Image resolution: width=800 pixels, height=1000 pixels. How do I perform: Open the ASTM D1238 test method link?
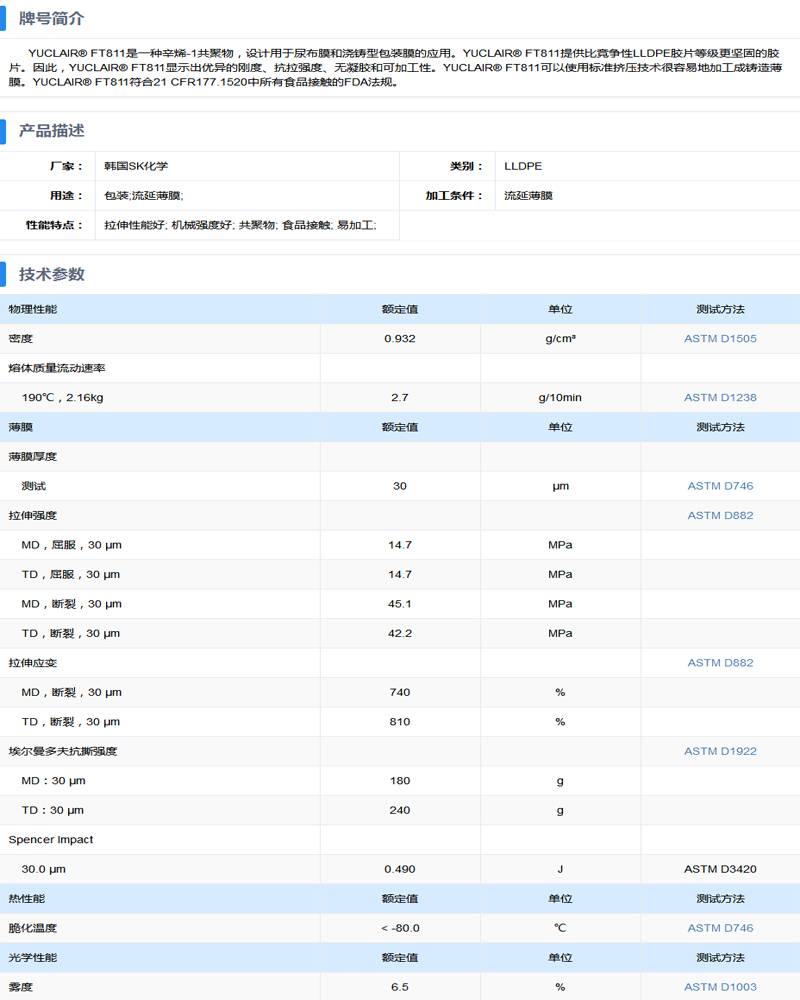coord(720,397)
